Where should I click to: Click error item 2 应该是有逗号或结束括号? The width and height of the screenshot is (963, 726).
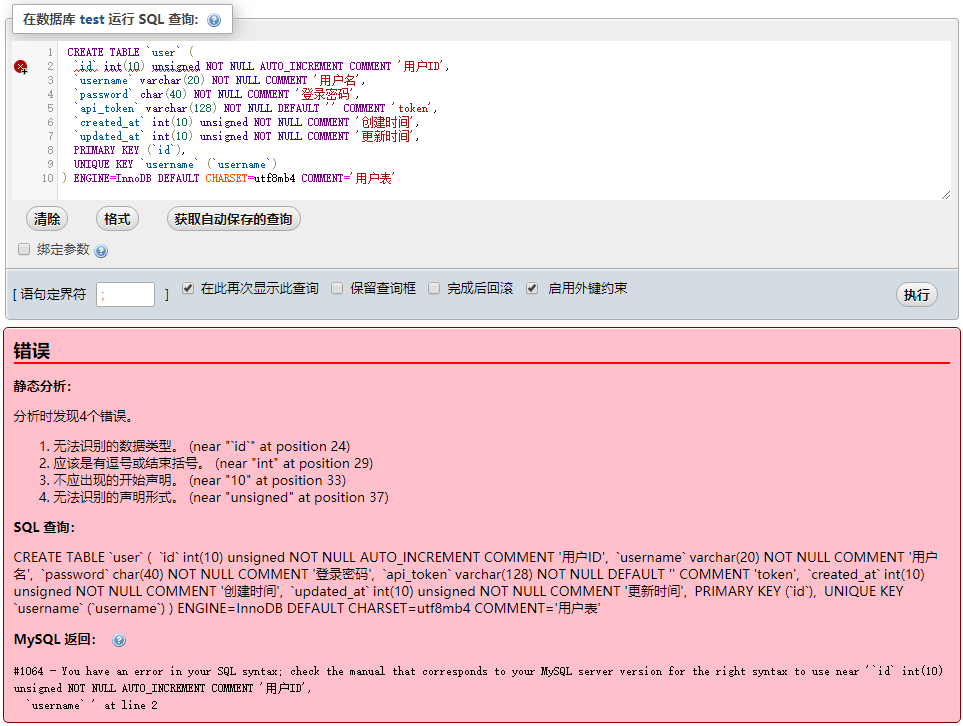click(x=213, y=463)
